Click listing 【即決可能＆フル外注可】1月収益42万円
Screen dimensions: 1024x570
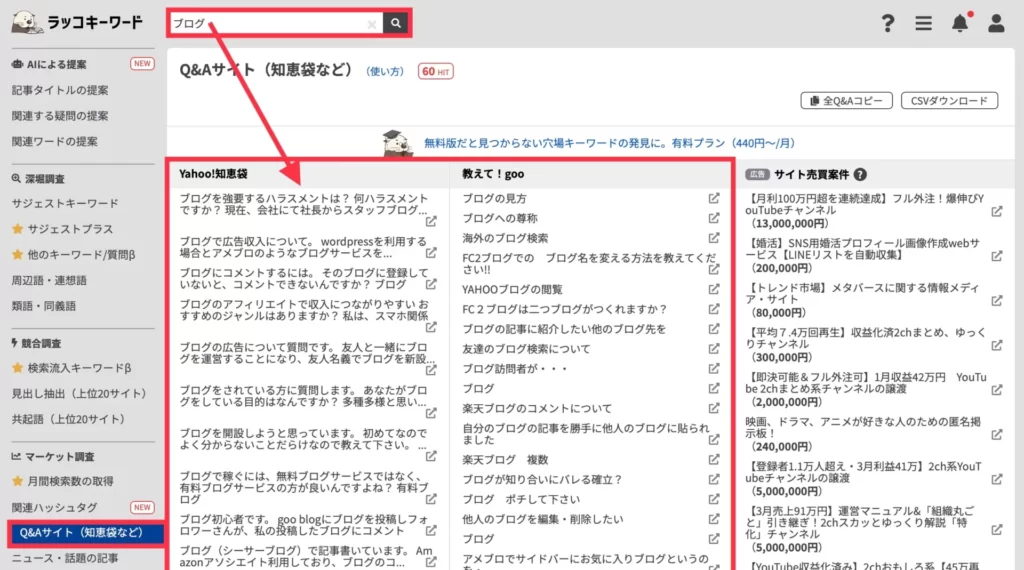[866, 389]
